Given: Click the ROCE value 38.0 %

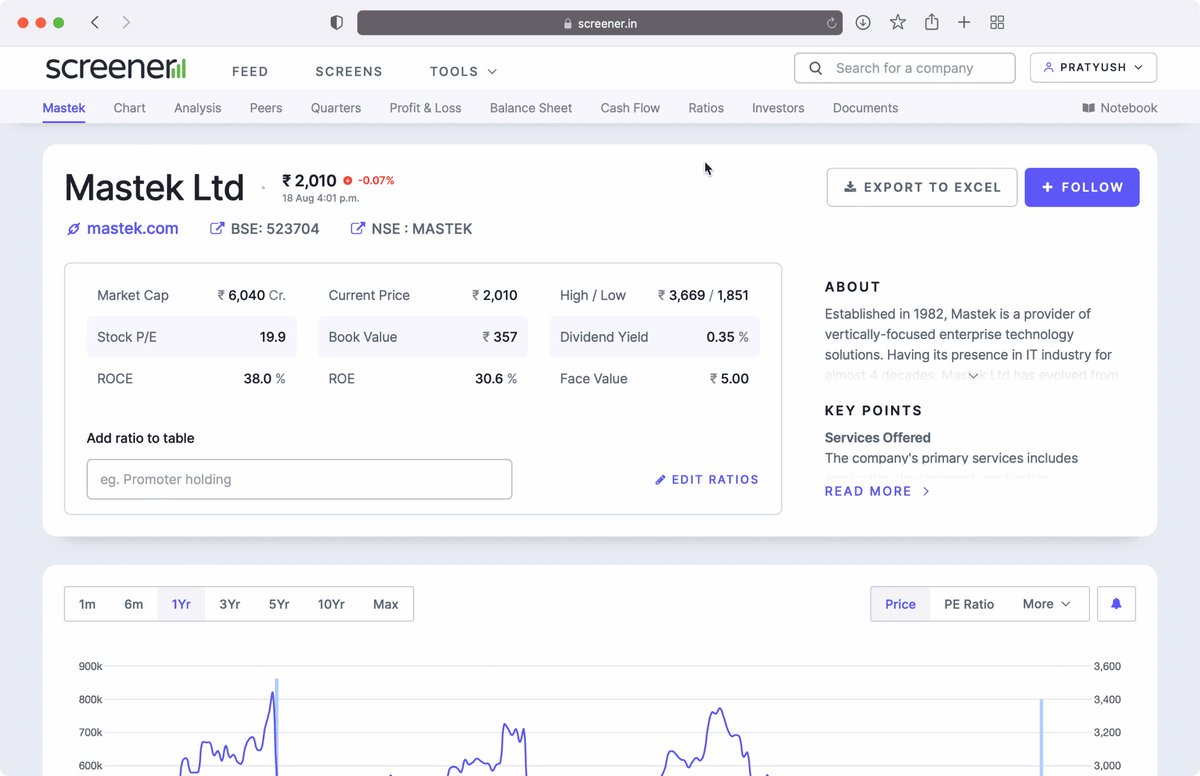Looking at the screenshot, I should click(x=265, y=379).
